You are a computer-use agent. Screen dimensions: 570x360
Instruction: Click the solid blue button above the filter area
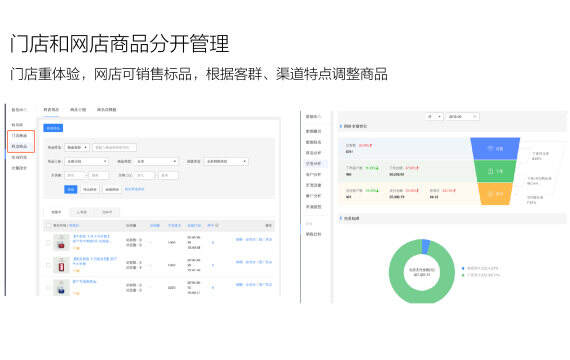coord(53,128)
